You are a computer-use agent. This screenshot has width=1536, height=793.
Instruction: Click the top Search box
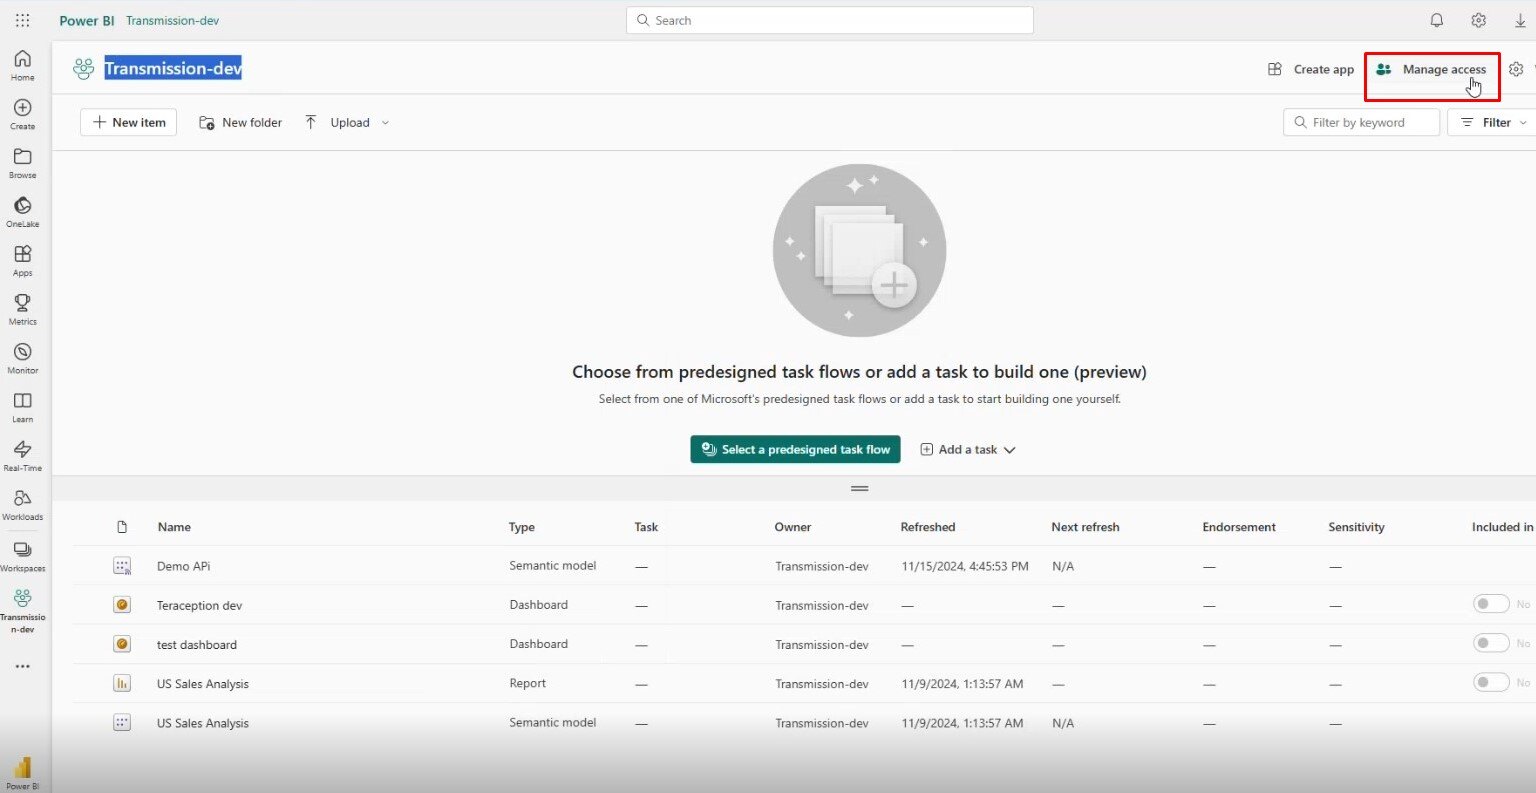point(830,20)
